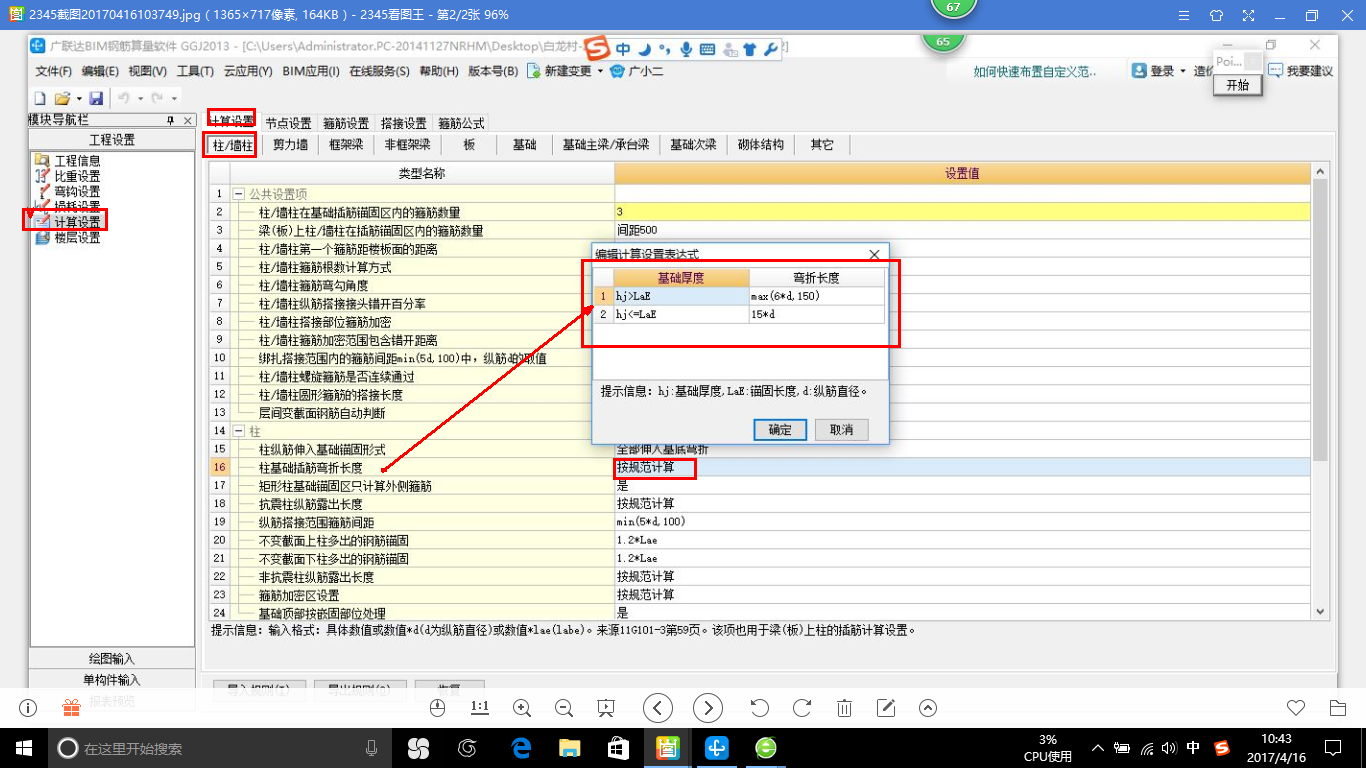The image size is (1366, 768).
Task: Open the 绘图输入 module panel
Action: click(x=112, y=659)
